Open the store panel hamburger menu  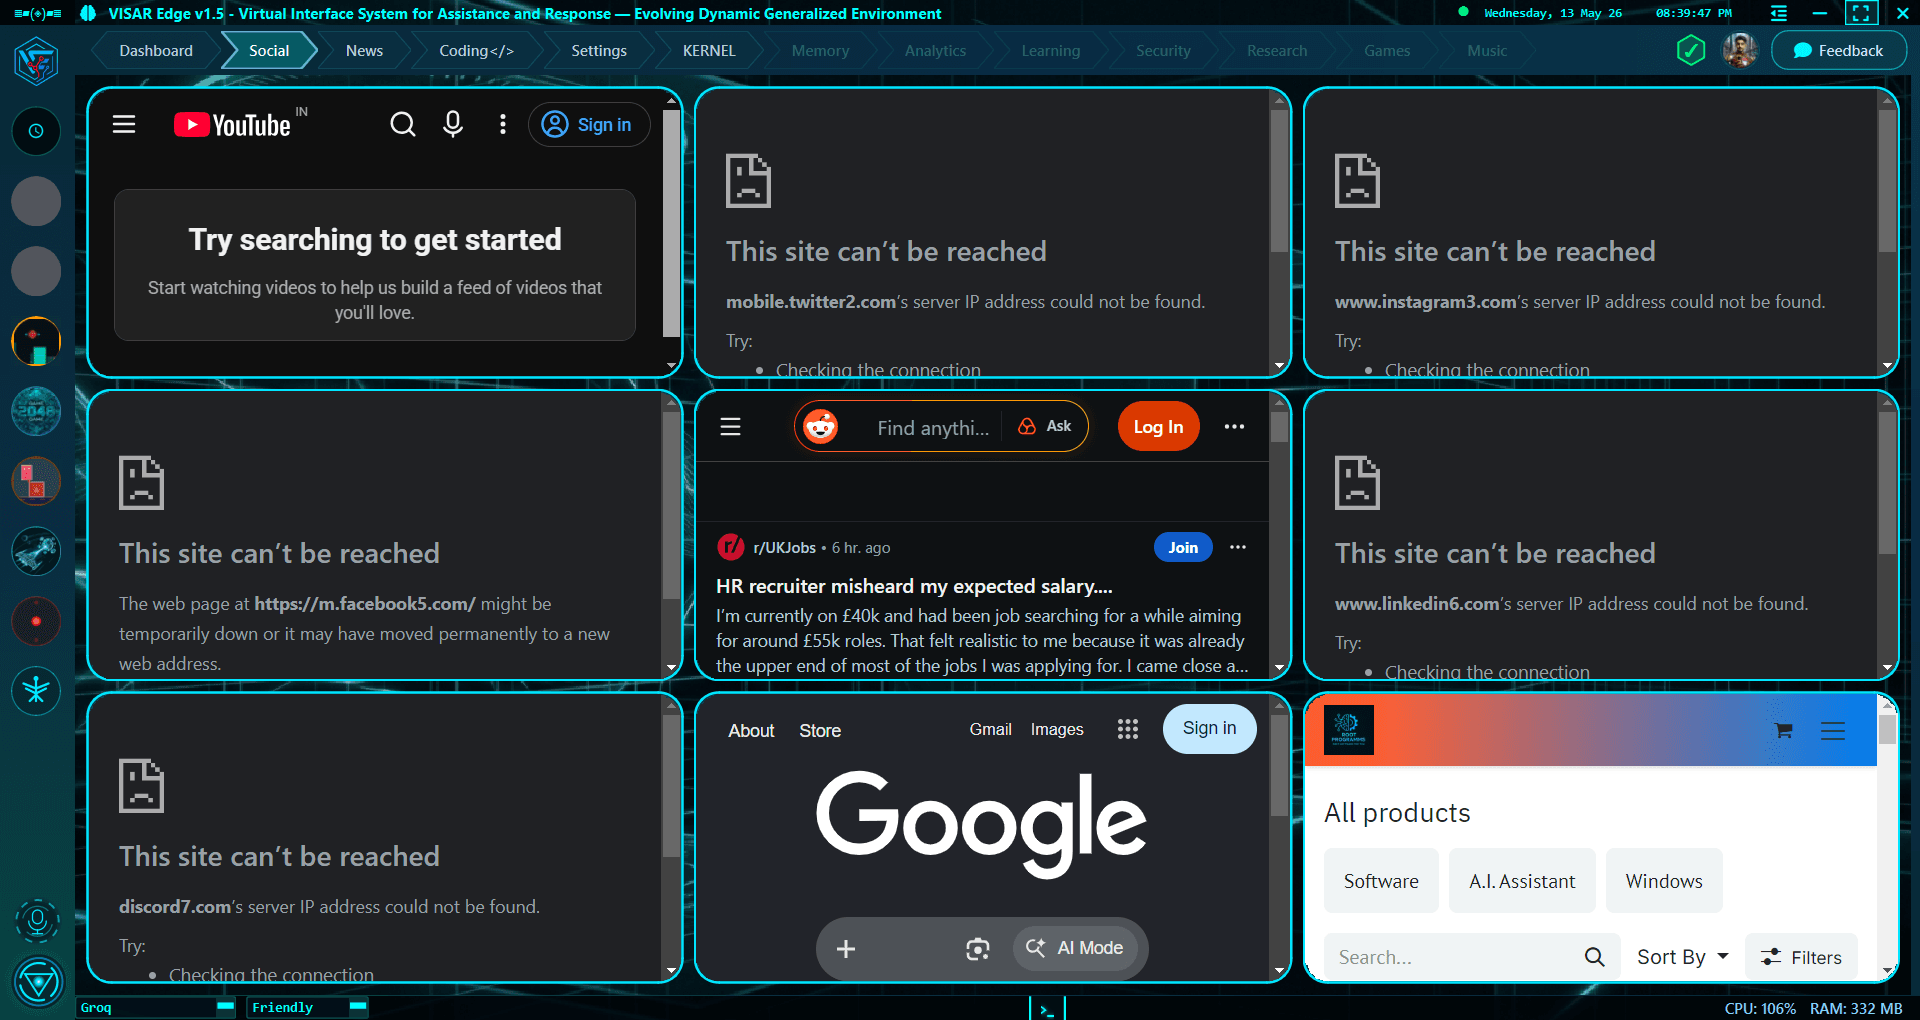pyautogui.click(x=1833, y=731)
